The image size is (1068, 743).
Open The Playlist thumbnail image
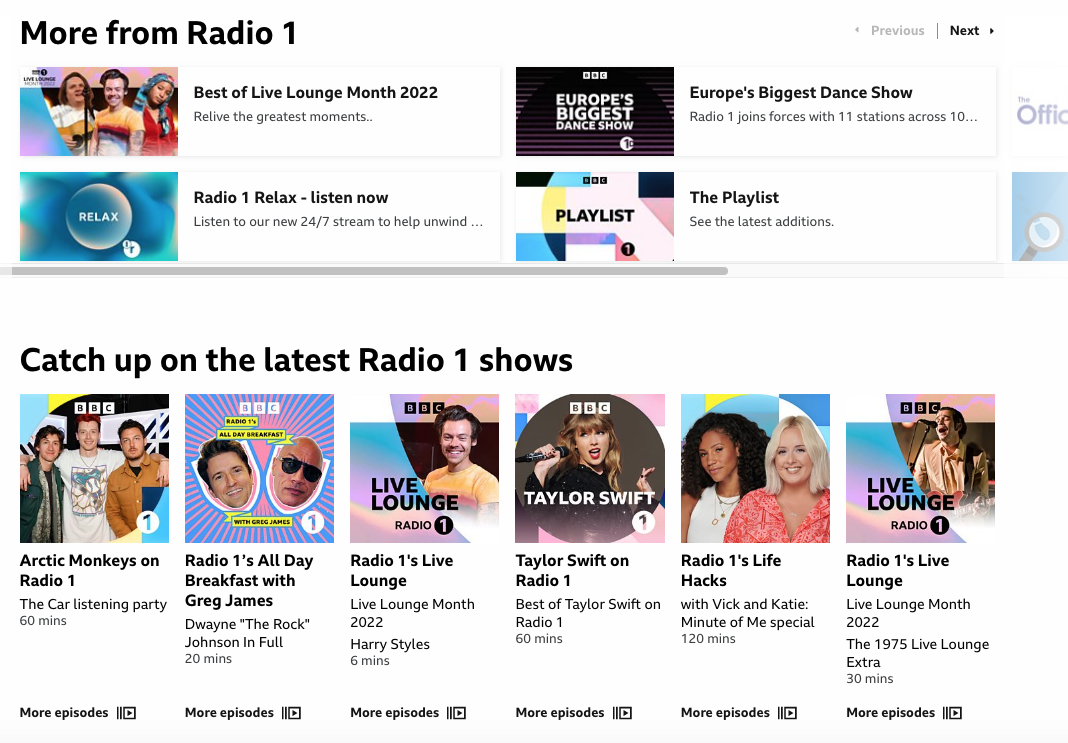click(x=595, y=217)
